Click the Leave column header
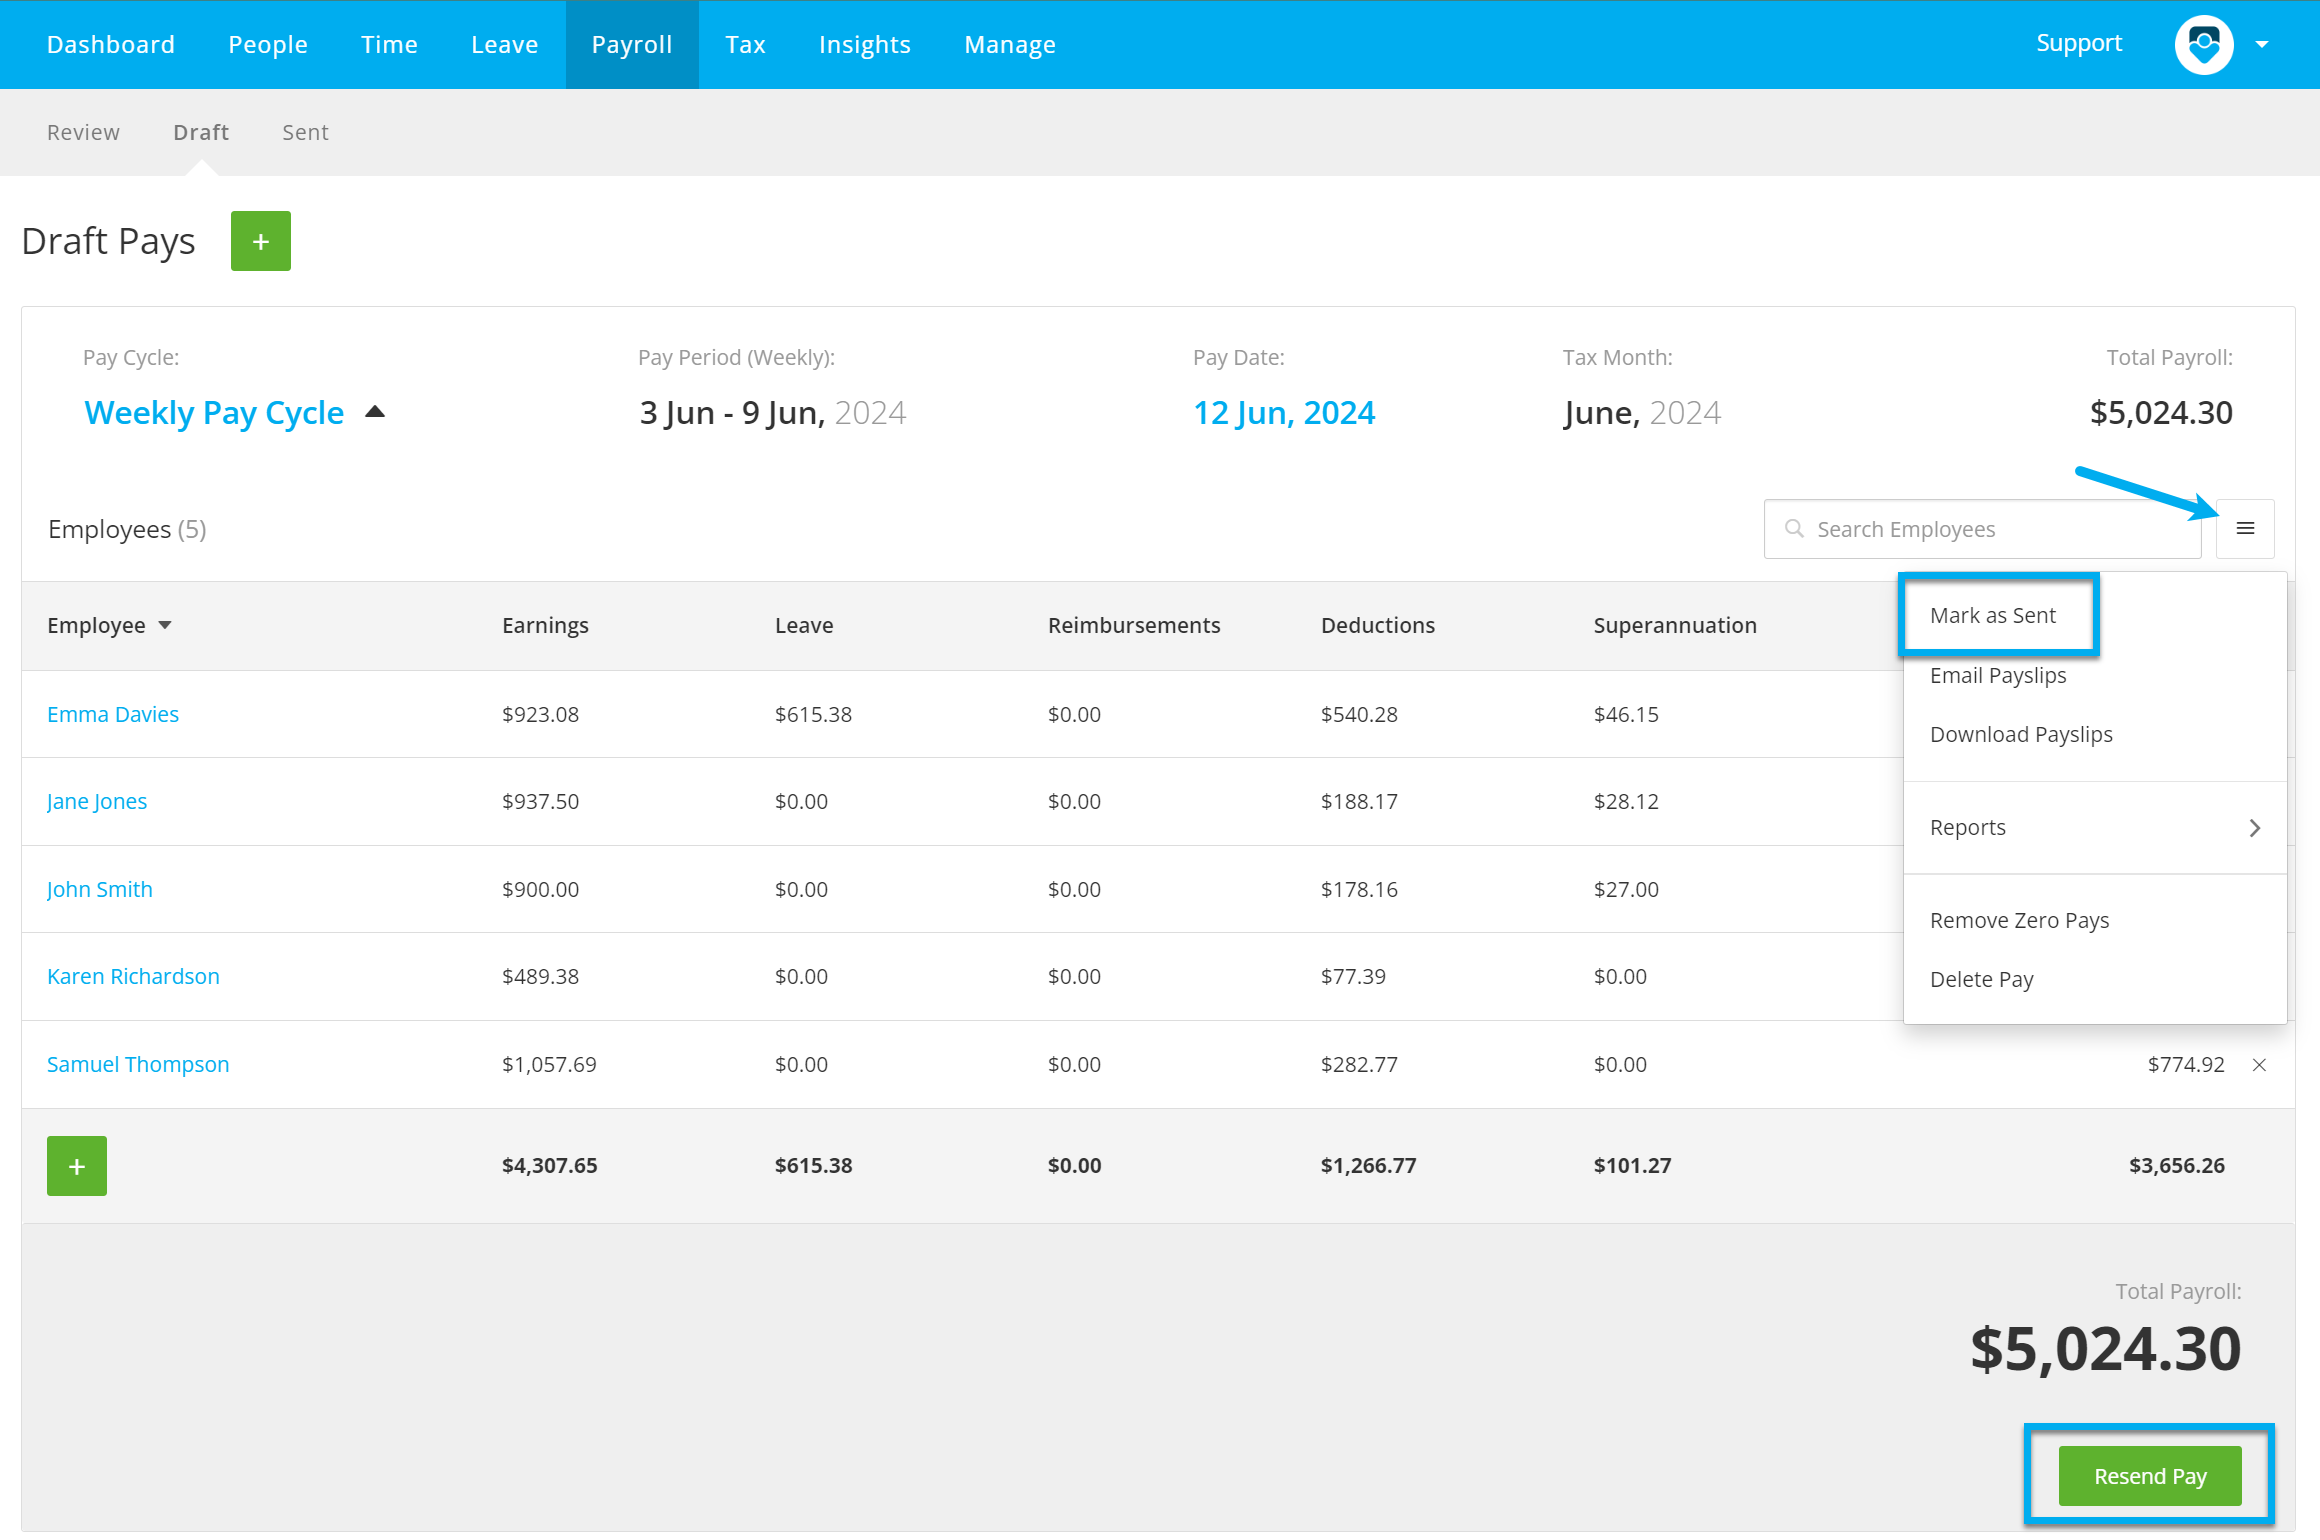 point(804,625)
